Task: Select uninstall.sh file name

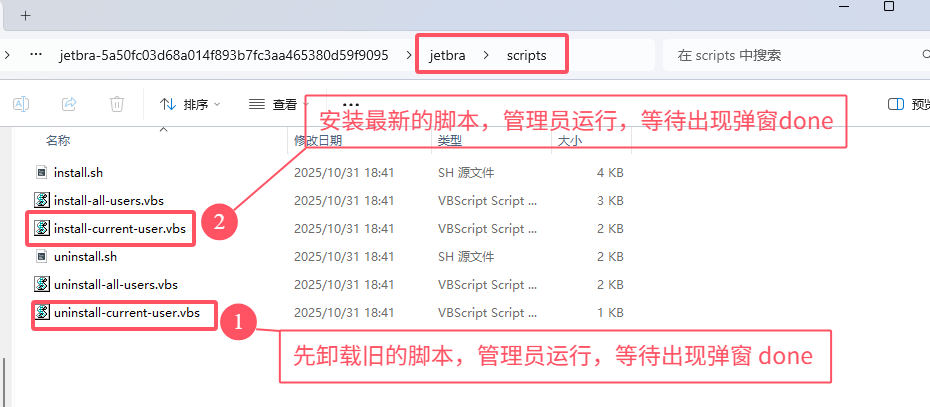Action: (x=85, y=257)
